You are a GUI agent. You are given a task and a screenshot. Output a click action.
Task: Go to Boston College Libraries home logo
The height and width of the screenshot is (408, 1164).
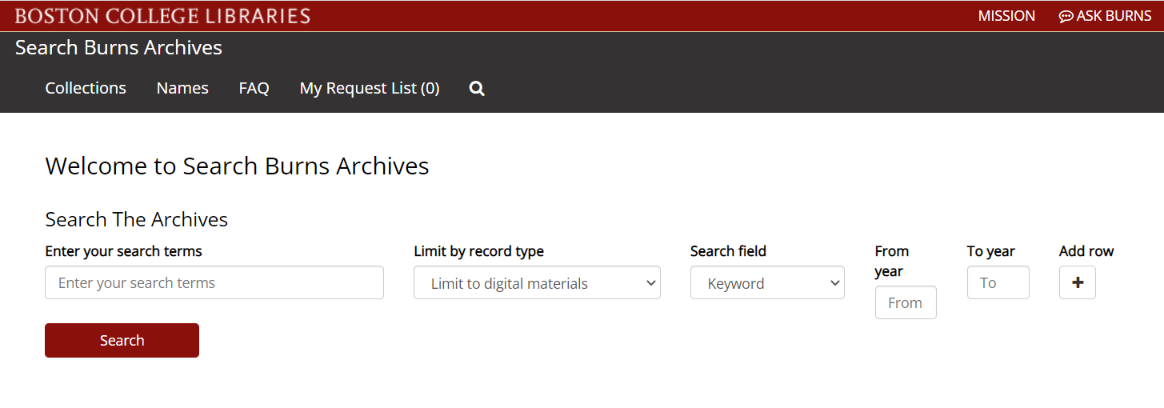tap(163, 16)
